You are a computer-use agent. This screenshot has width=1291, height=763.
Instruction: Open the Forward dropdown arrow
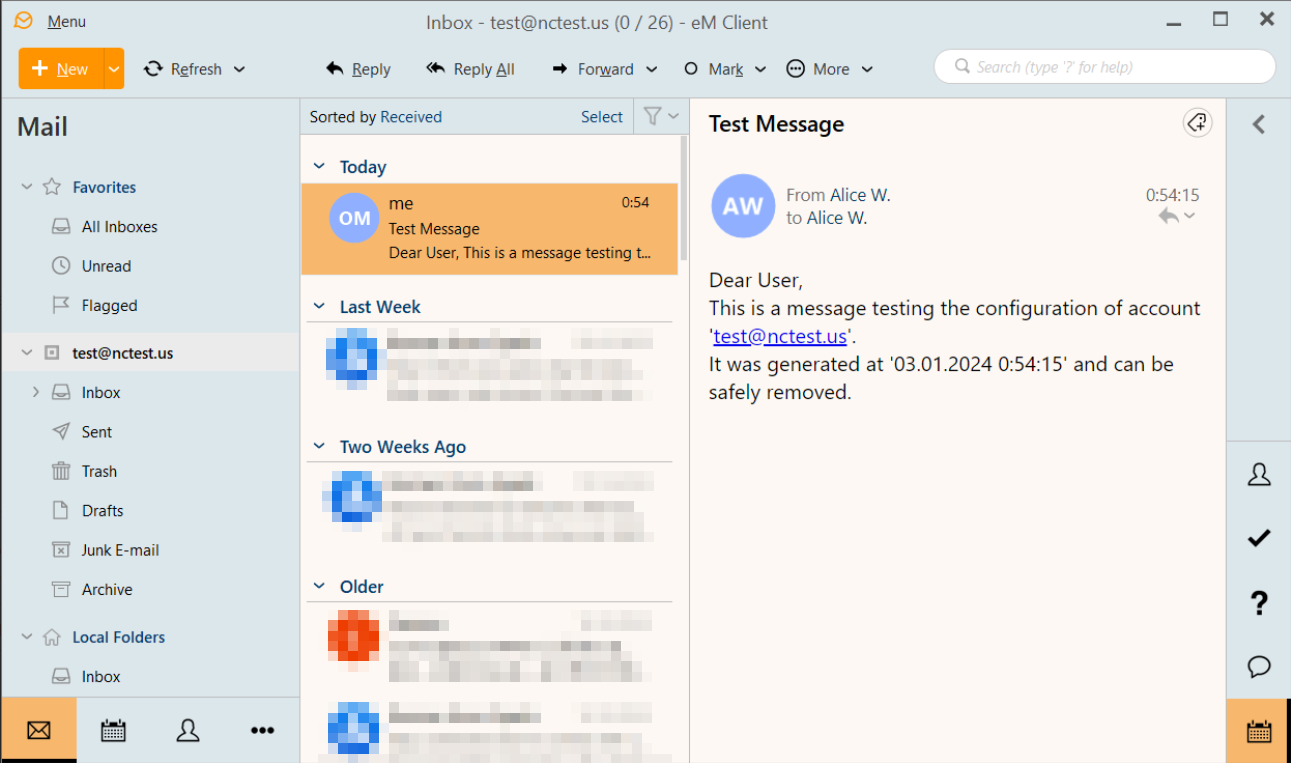click(x=652, y=69)
